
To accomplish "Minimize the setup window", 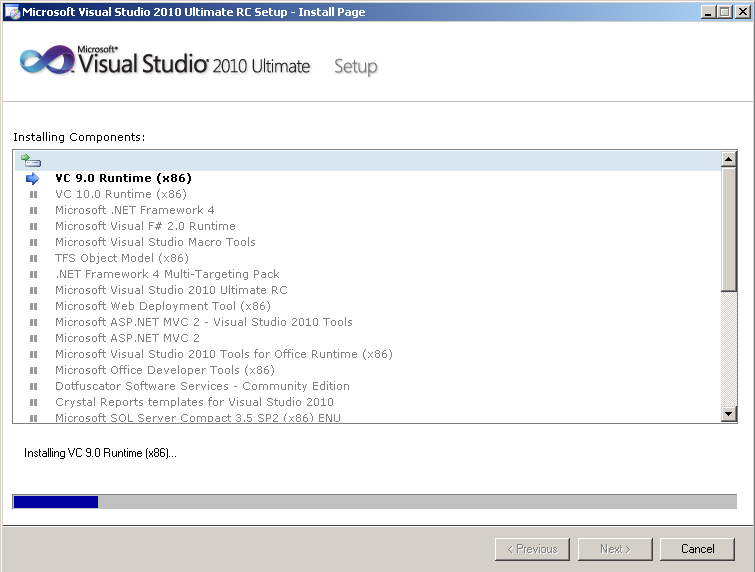I will (x=707, y=12).
